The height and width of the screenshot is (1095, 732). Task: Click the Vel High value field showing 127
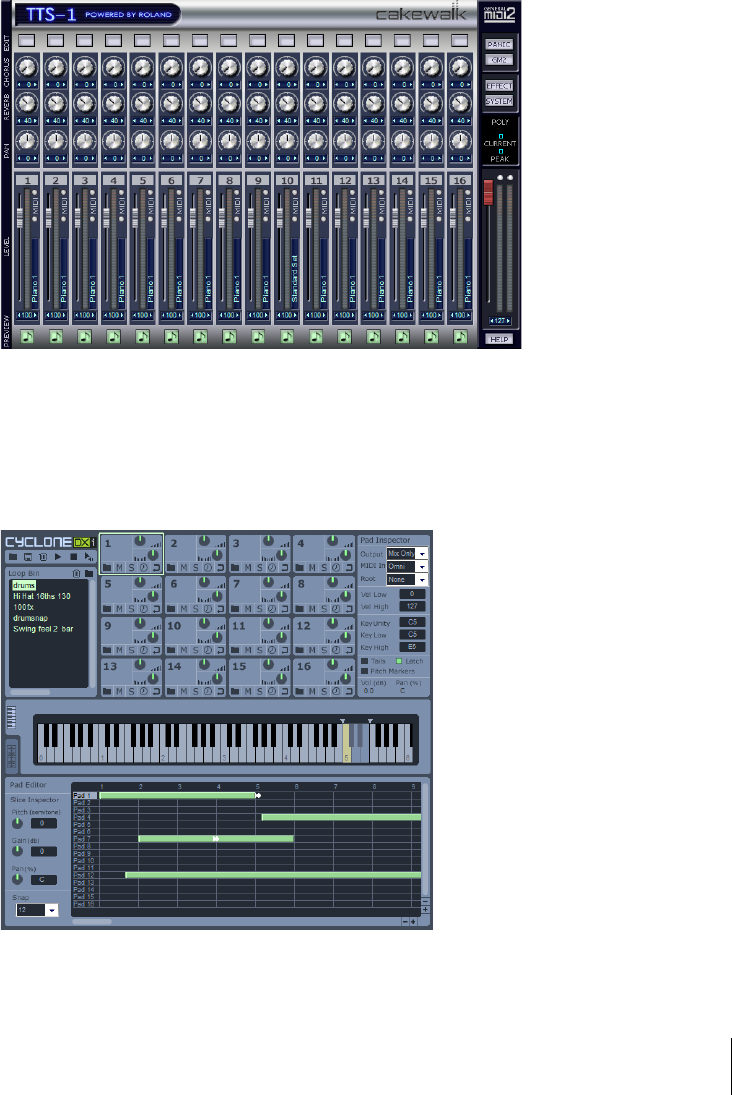tap(412, 606)
